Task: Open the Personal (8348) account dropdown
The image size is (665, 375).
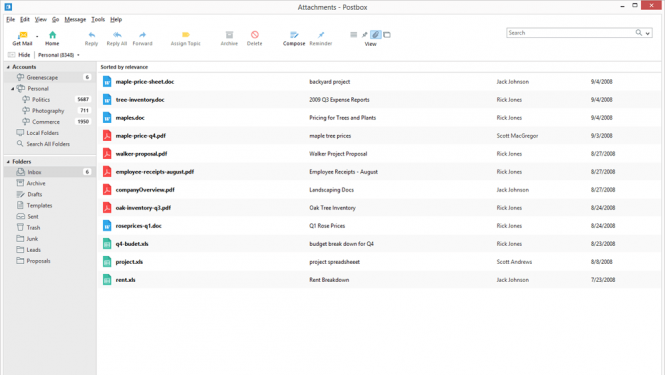Action: click(59, 55)
